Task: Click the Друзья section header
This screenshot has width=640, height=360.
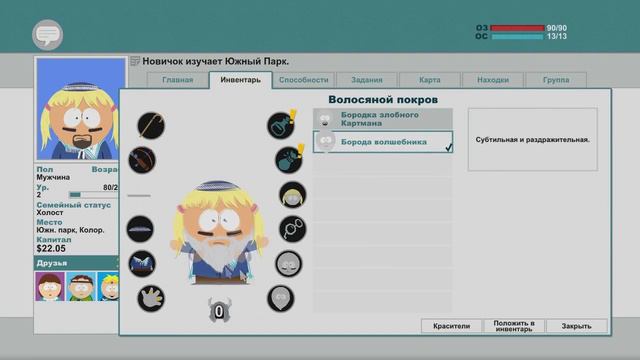Action: click(76, 263)
